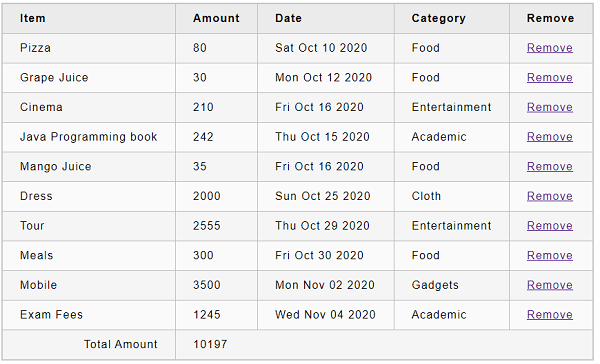This screenshot has height=364, width=600.
Task: Click the Sun Oct 25 2020 date cell
Action: tap(326, 196)
